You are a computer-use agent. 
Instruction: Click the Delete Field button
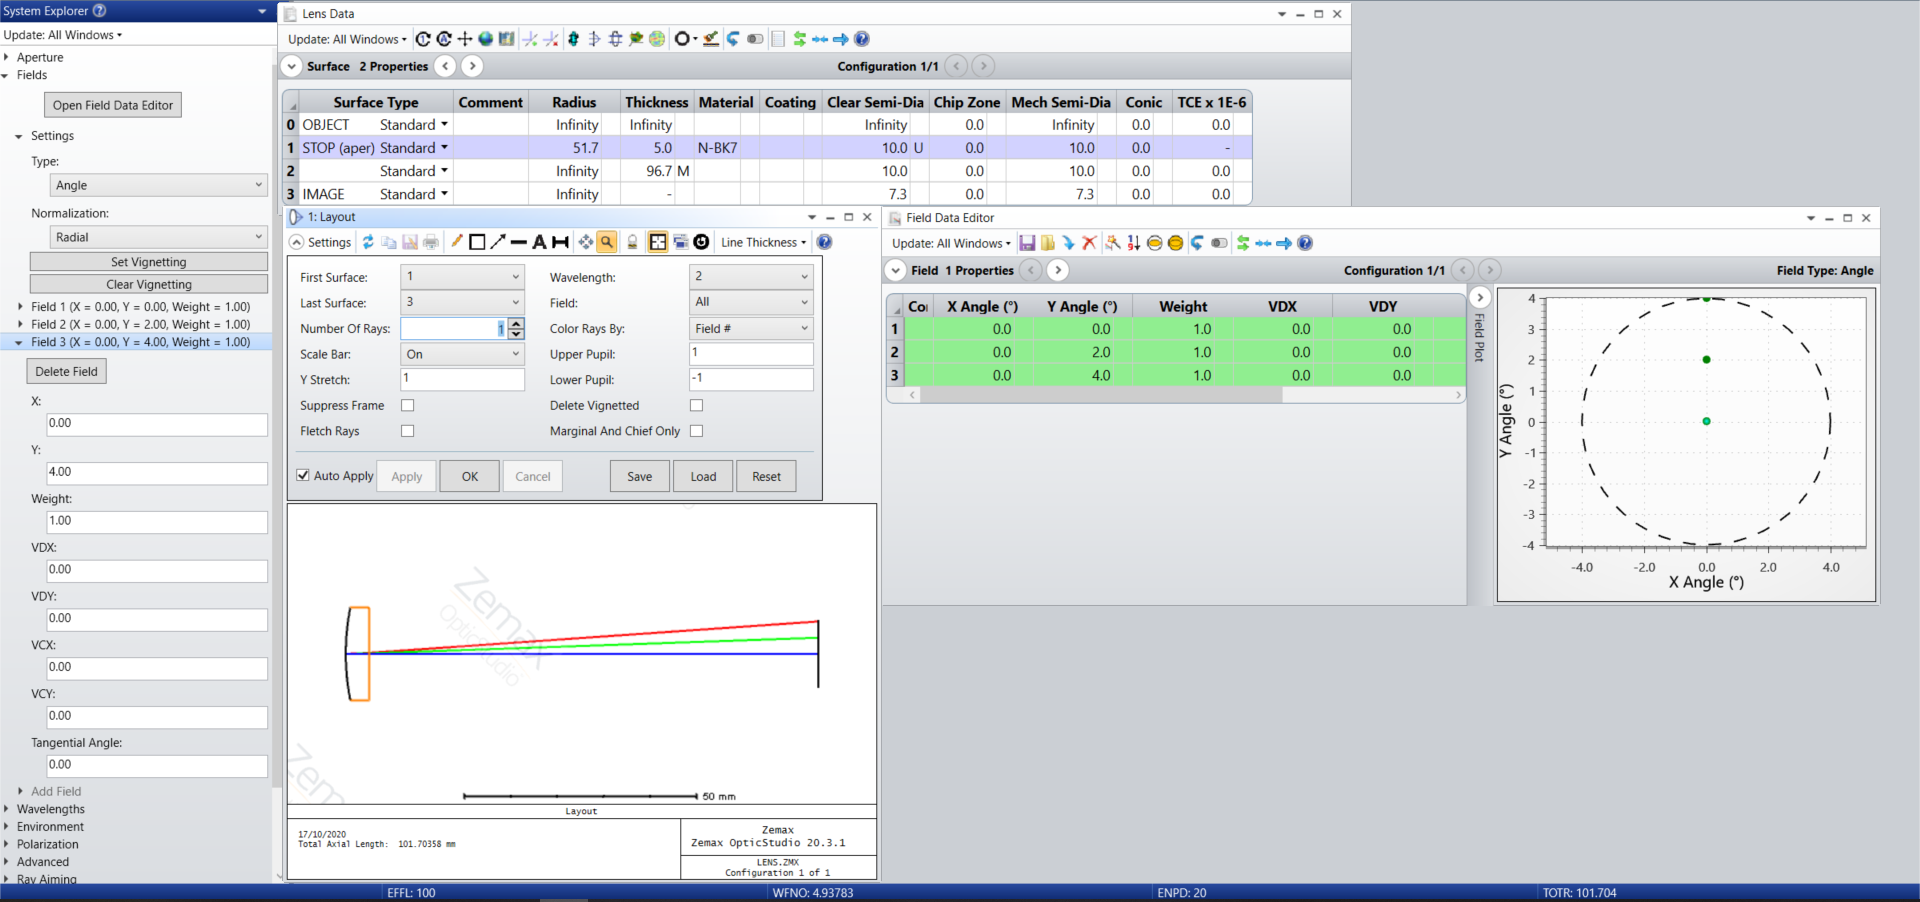66,371
